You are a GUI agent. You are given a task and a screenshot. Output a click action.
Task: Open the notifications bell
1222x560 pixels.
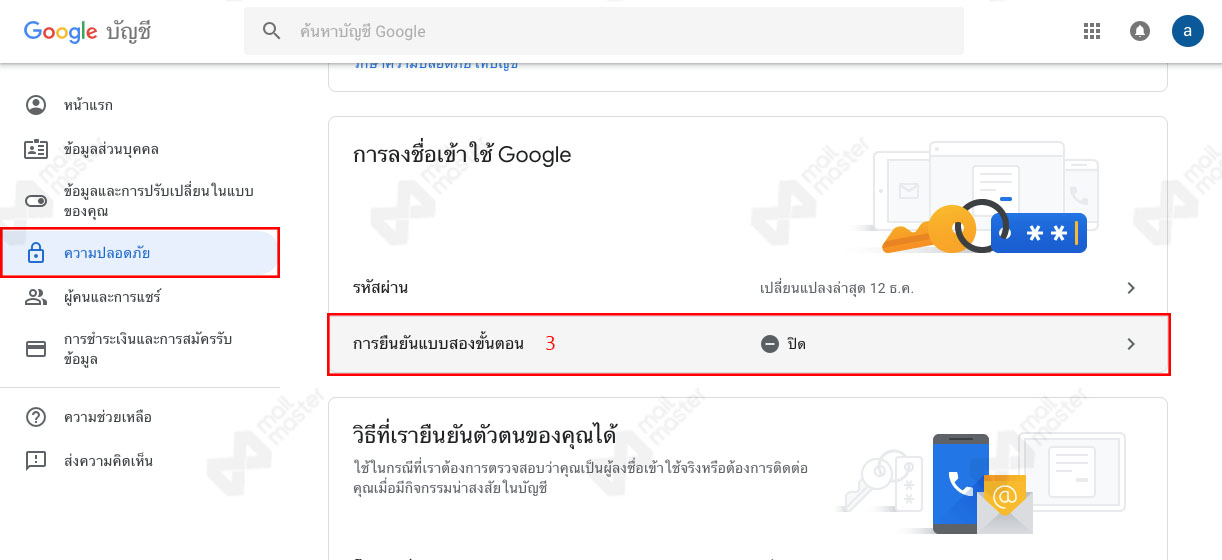(x=1140, y=31)
